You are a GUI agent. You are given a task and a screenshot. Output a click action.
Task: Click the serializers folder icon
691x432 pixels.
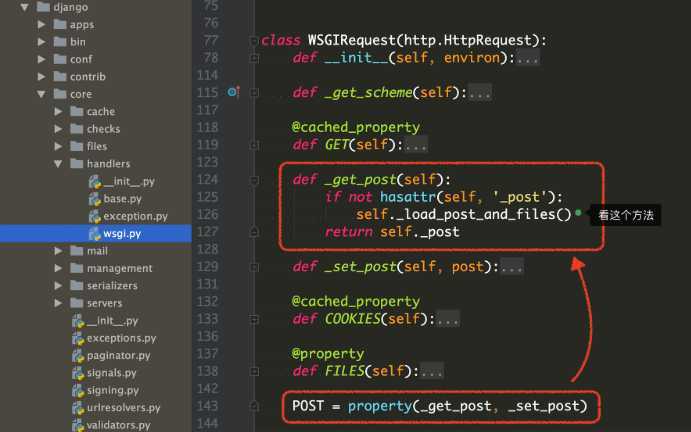(77, 286)
